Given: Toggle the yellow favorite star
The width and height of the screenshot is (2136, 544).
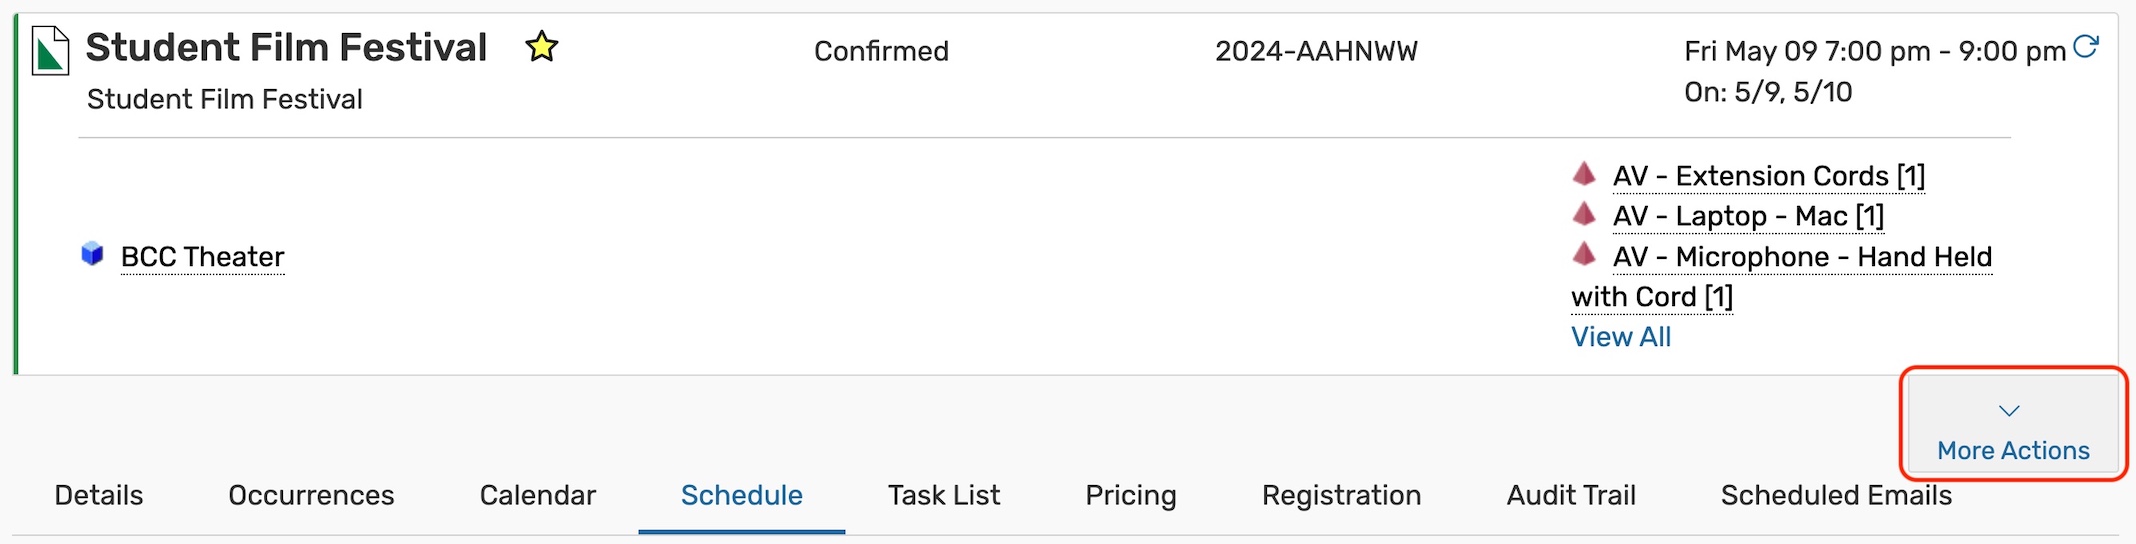Looking at the screenshot, I should click(542, 47).
